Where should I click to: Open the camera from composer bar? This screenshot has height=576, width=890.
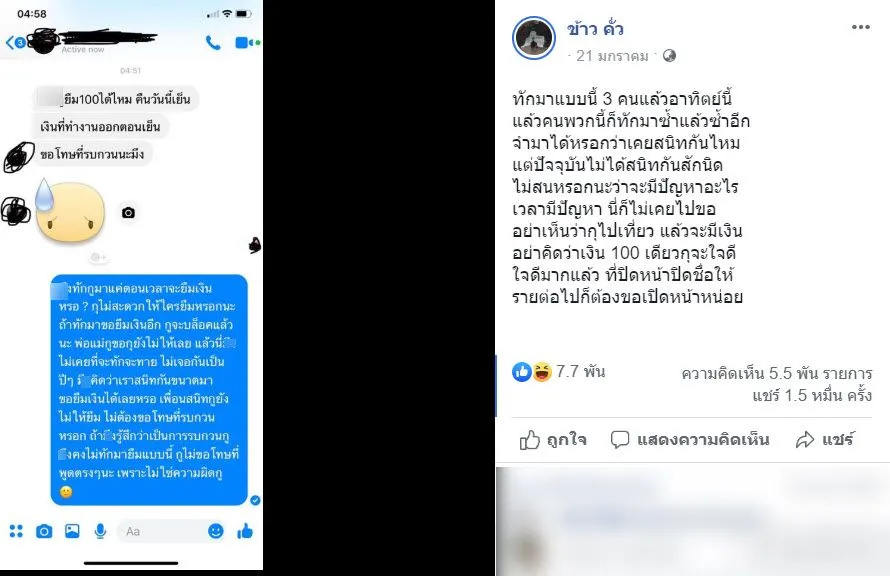[44, 531]
